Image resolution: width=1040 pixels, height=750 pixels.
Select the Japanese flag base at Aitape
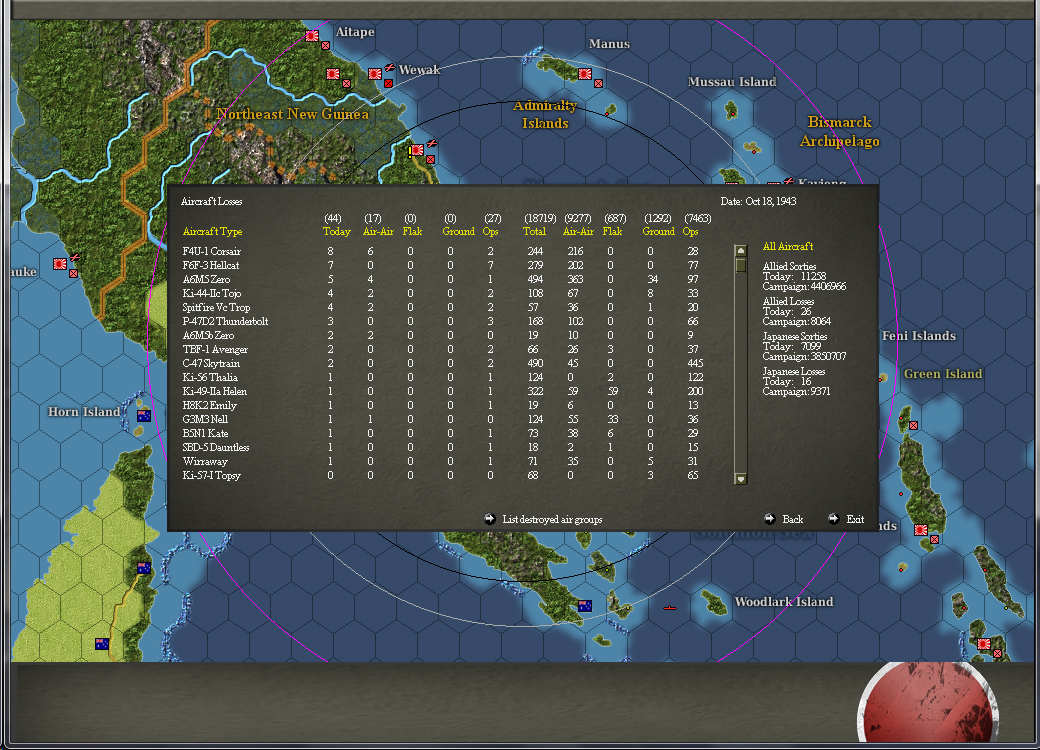click(312, 36)
